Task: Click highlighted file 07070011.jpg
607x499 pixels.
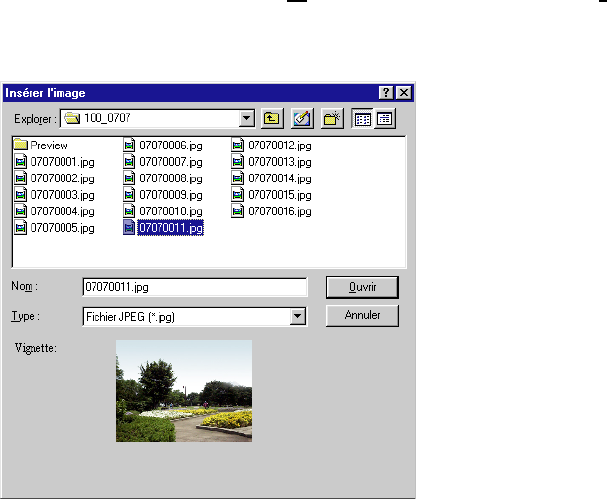Action: 163,228
